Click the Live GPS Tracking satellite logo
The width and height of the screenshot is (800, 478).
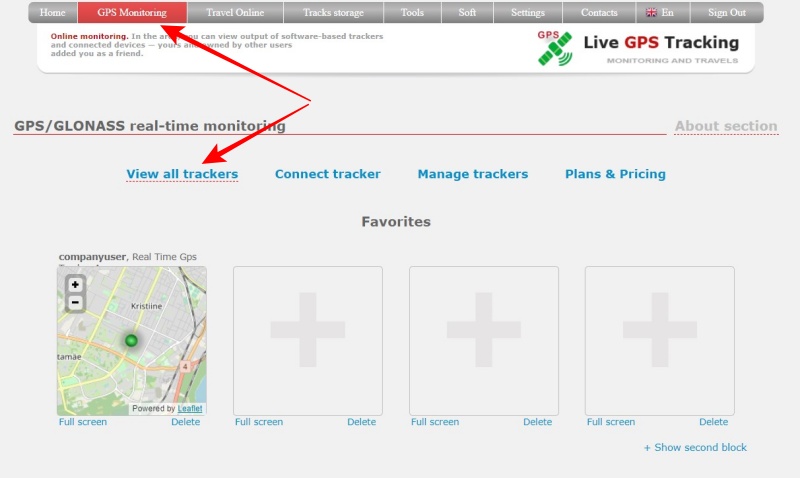pos(555,48)
